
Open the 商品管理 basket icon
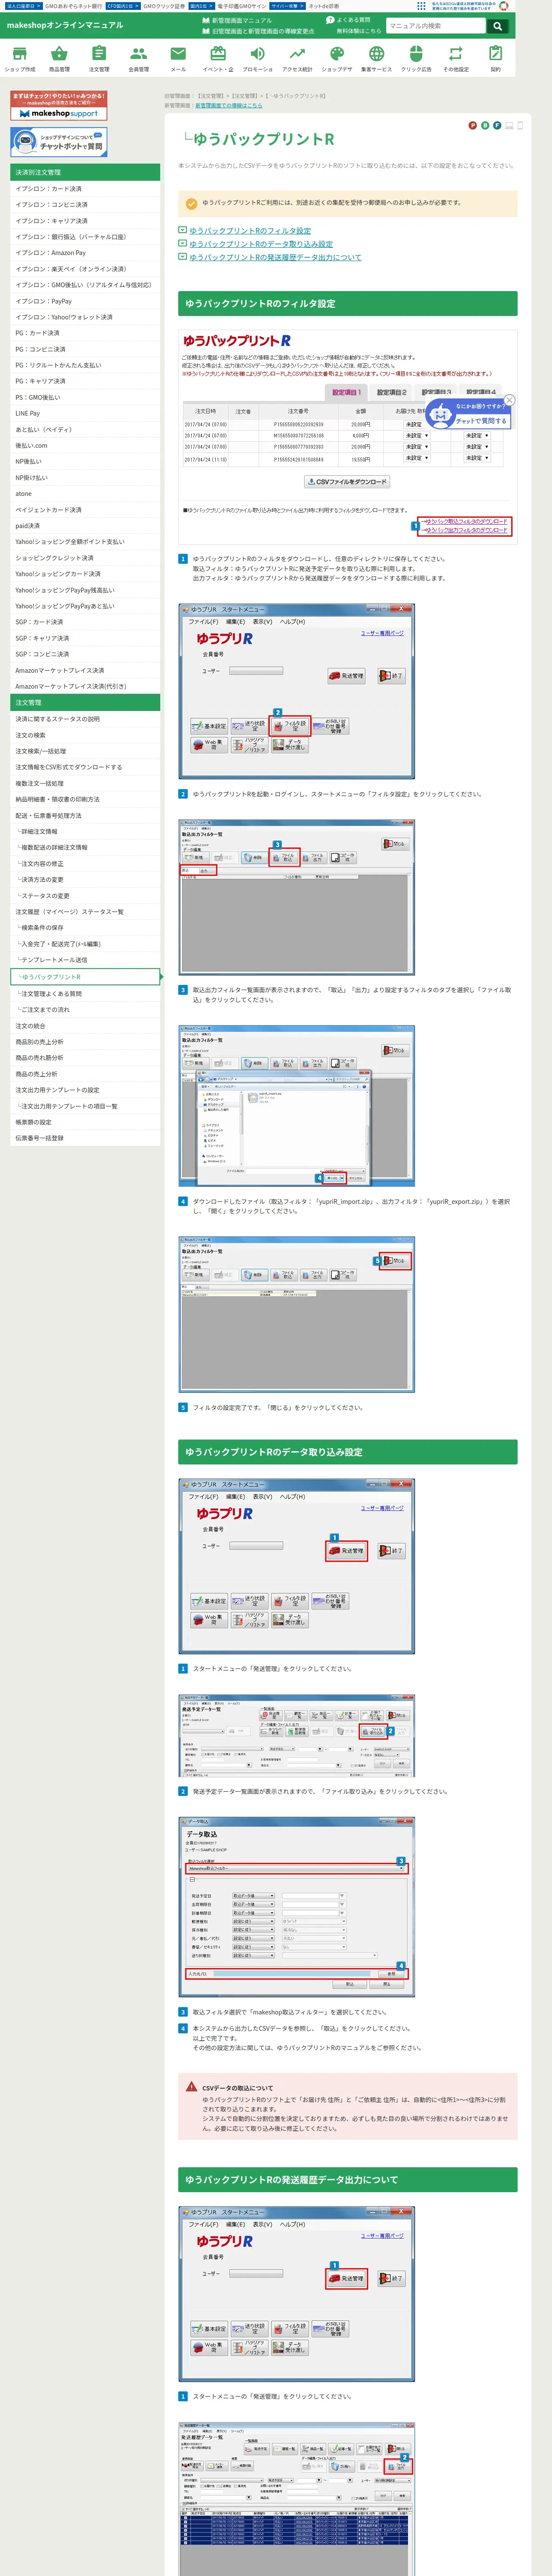(59, 59)
